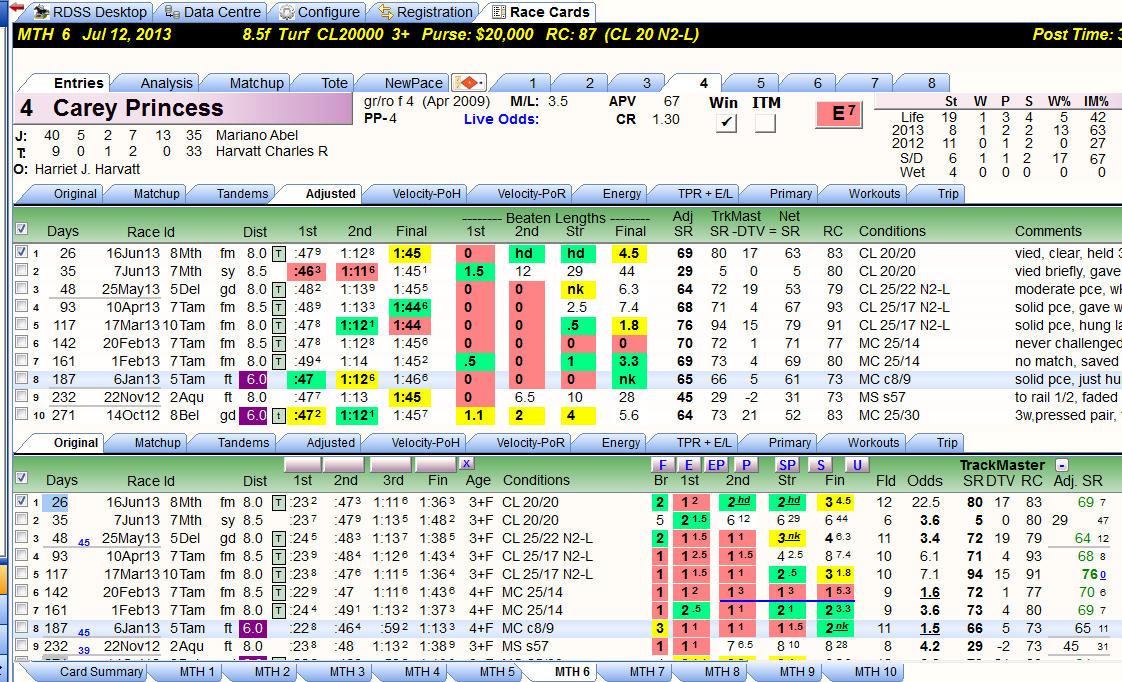Collapse the TrackMaster columns with minus button

tap(1062, 465)
